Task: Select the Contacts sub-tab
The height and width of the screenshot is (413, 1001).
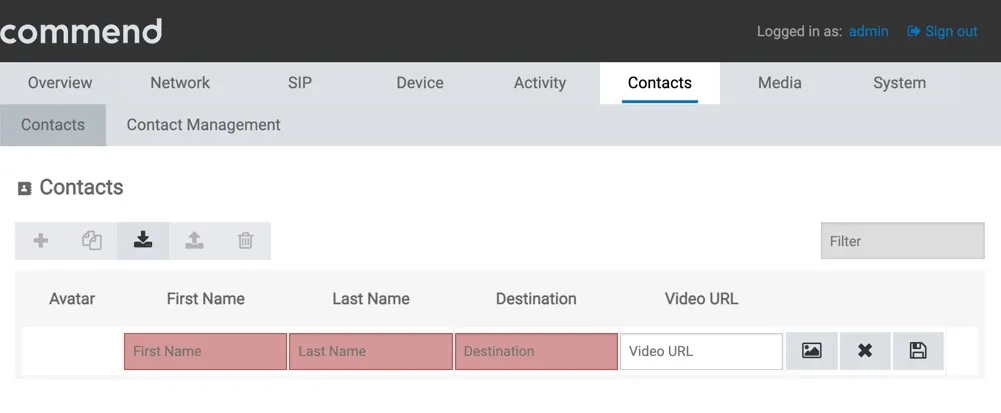Action: [53, 124]
